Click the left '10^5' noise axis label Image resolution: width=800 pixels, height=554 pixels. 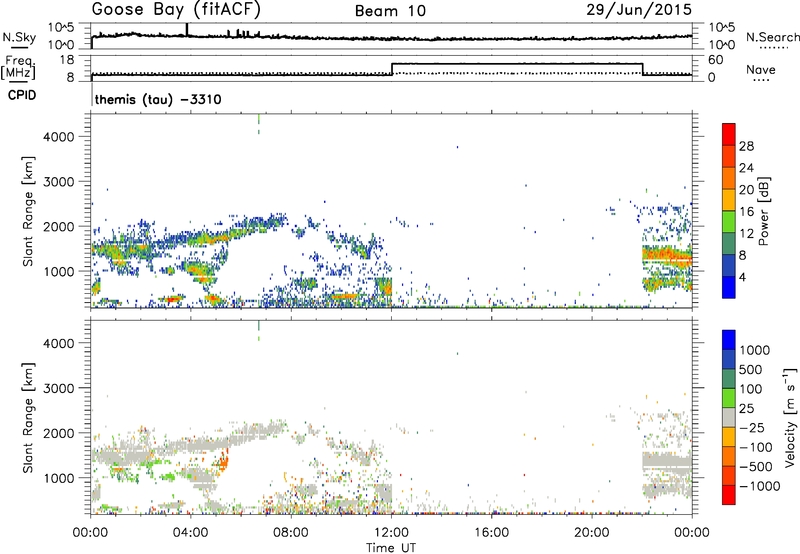[61, 28]
